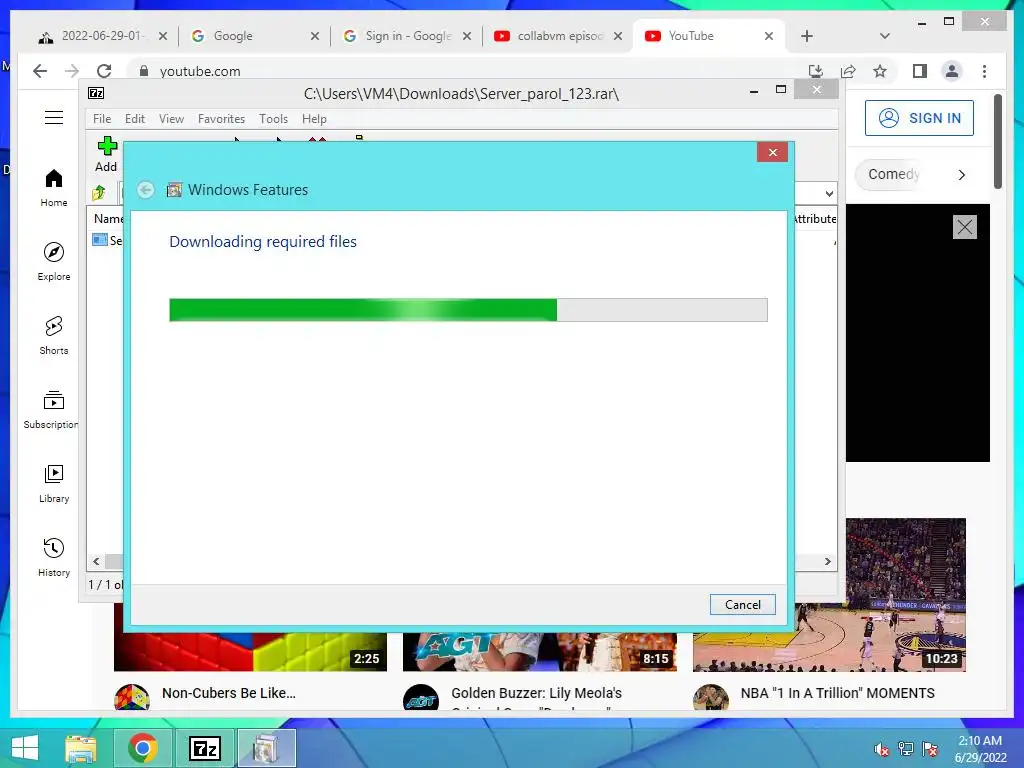Switch to Chrome from the taskbar

pos(142,748)
